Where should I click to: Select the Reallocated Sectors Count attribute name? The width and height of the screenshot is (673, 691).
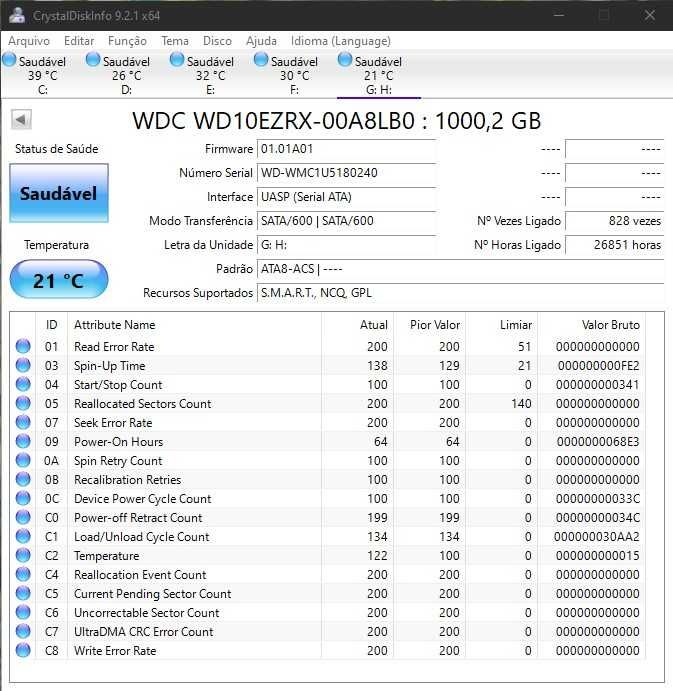(x=142, y=403)
